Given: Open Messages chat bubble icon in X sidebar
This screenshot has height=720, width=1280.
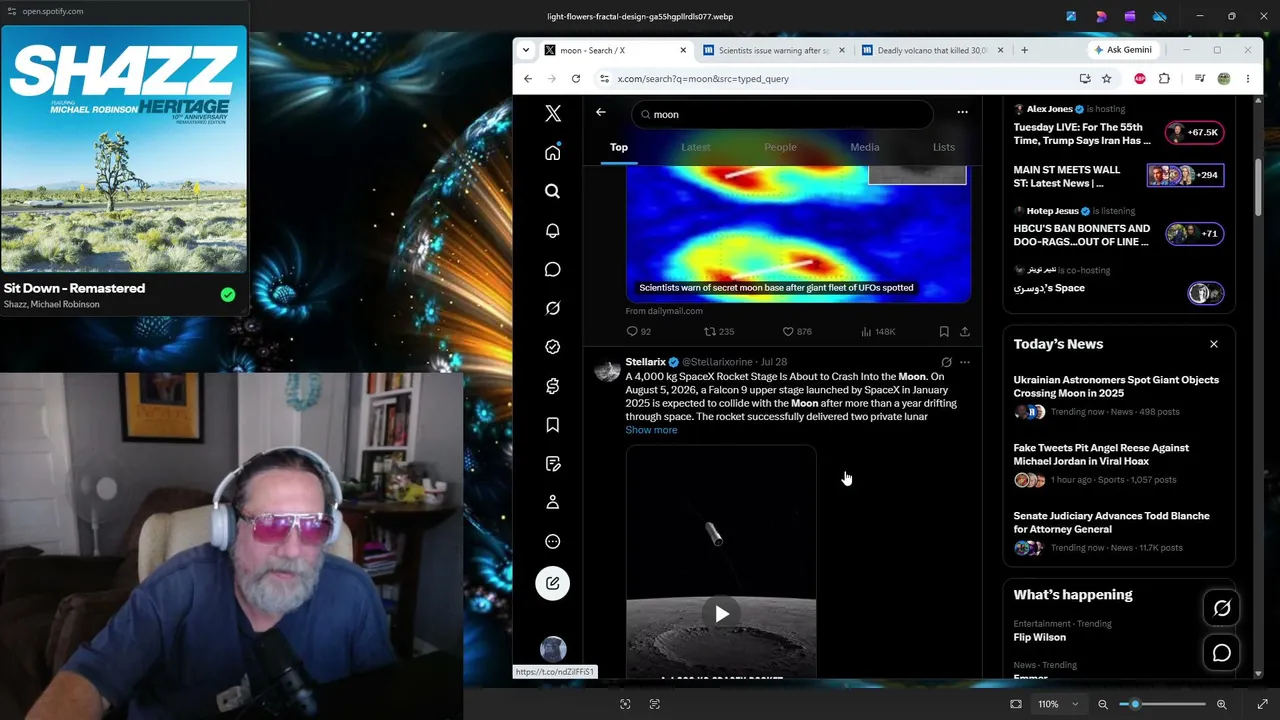Looking at the screenshot, I should click(x=553, y=269).
